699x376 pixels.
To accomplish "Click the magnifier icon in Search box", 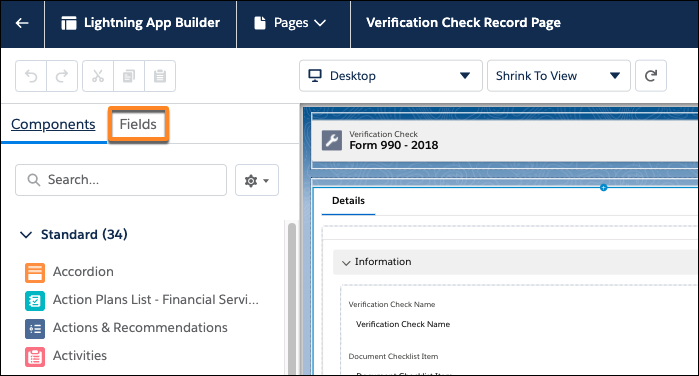I will coord(33,180).
